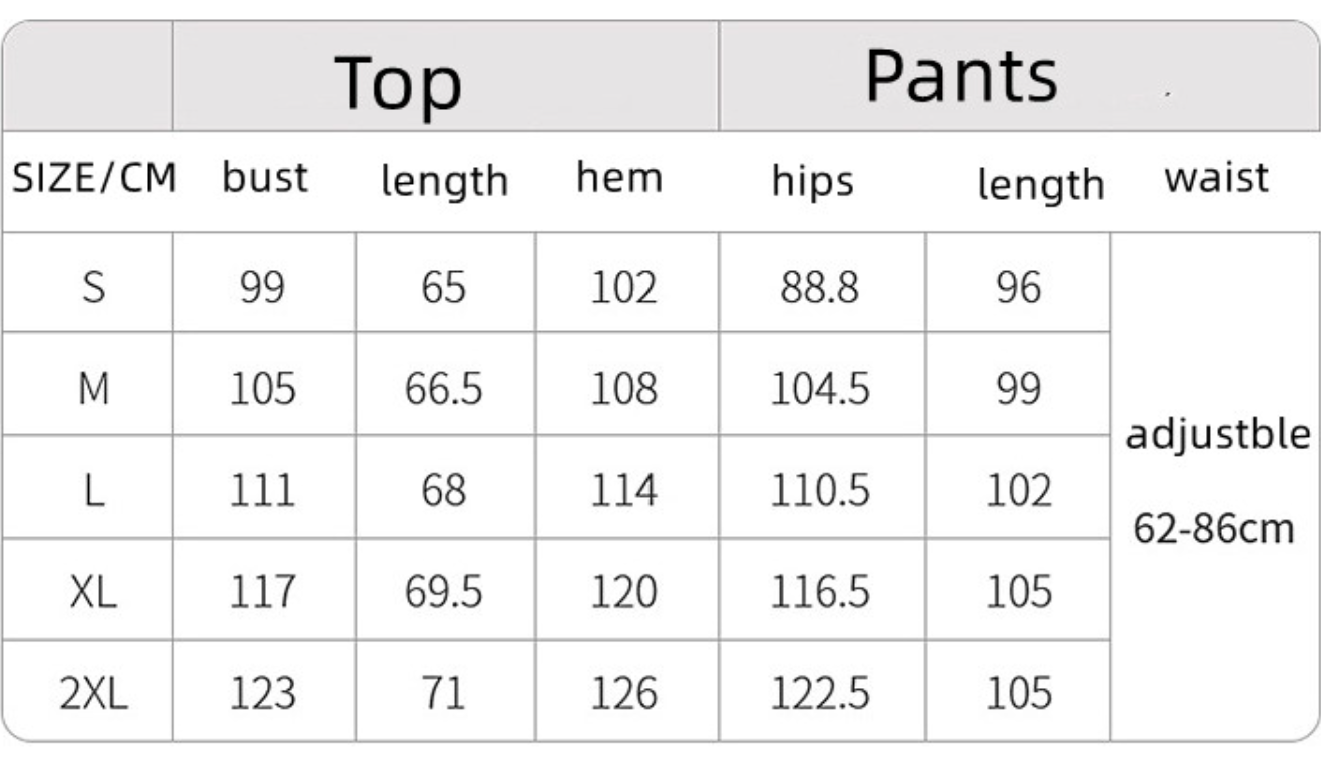This screenshot has width=1321, height=766.
Task: Click the "Pants" header cell
Action: point(960,76)
